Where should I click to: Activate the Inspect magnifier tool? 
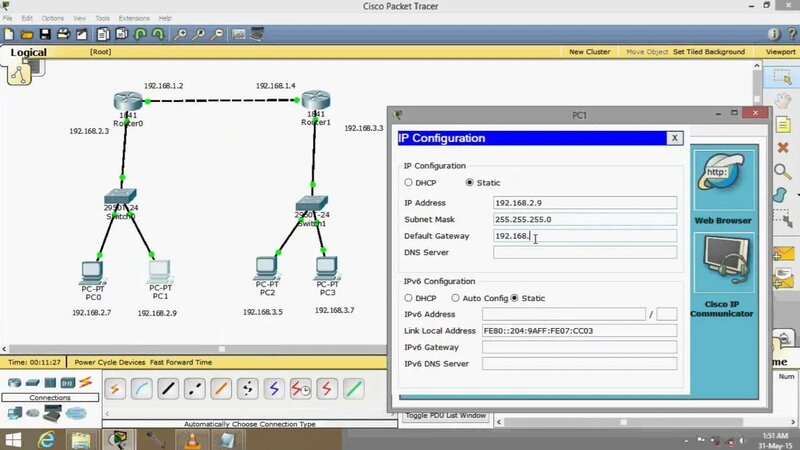783,171
